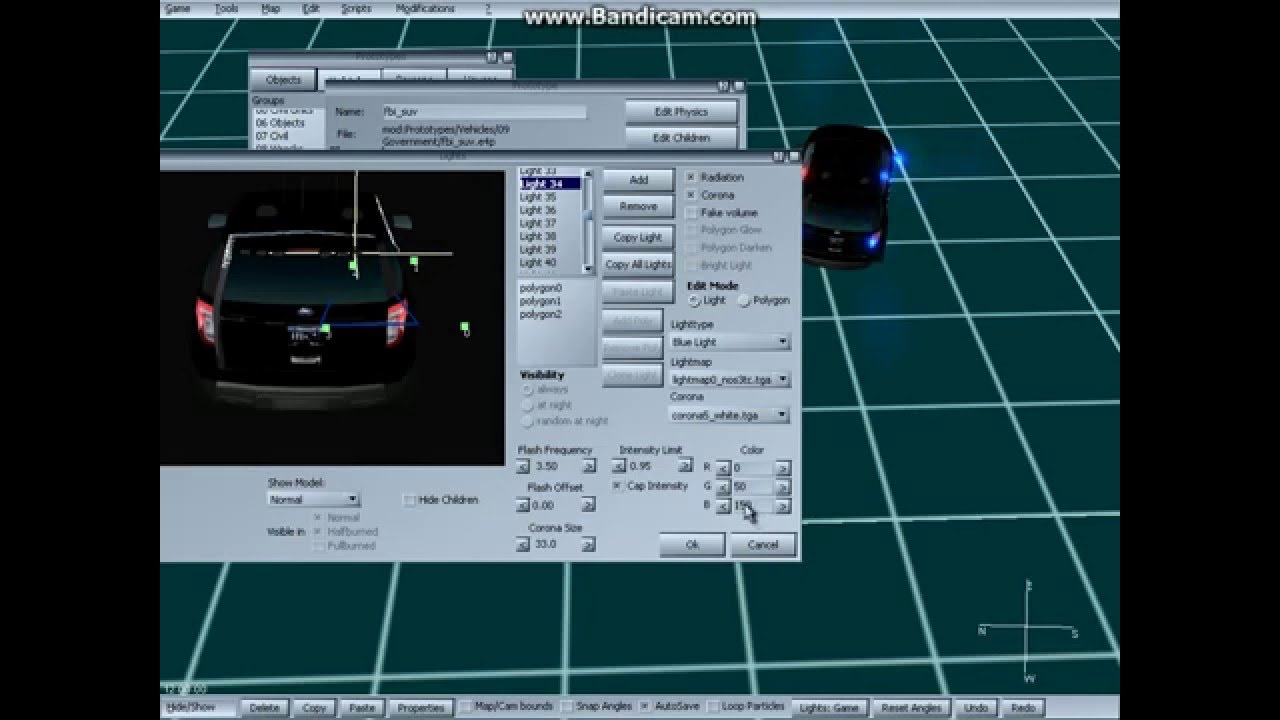Click the Remove light button
This screenshot has height=720, width=1280.
[638, 206]
